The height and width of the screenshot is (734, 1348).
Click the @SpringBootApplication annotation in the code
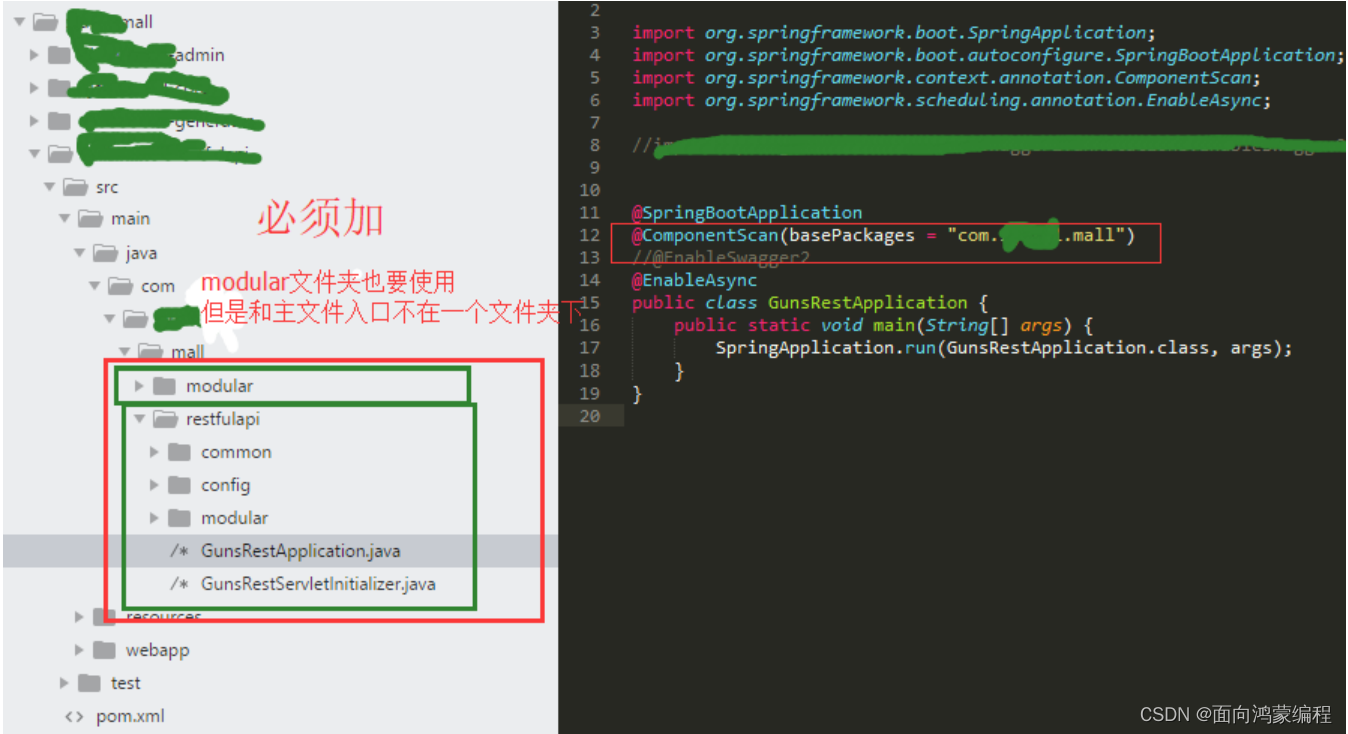pyautogui.click(x=746, y=212)
